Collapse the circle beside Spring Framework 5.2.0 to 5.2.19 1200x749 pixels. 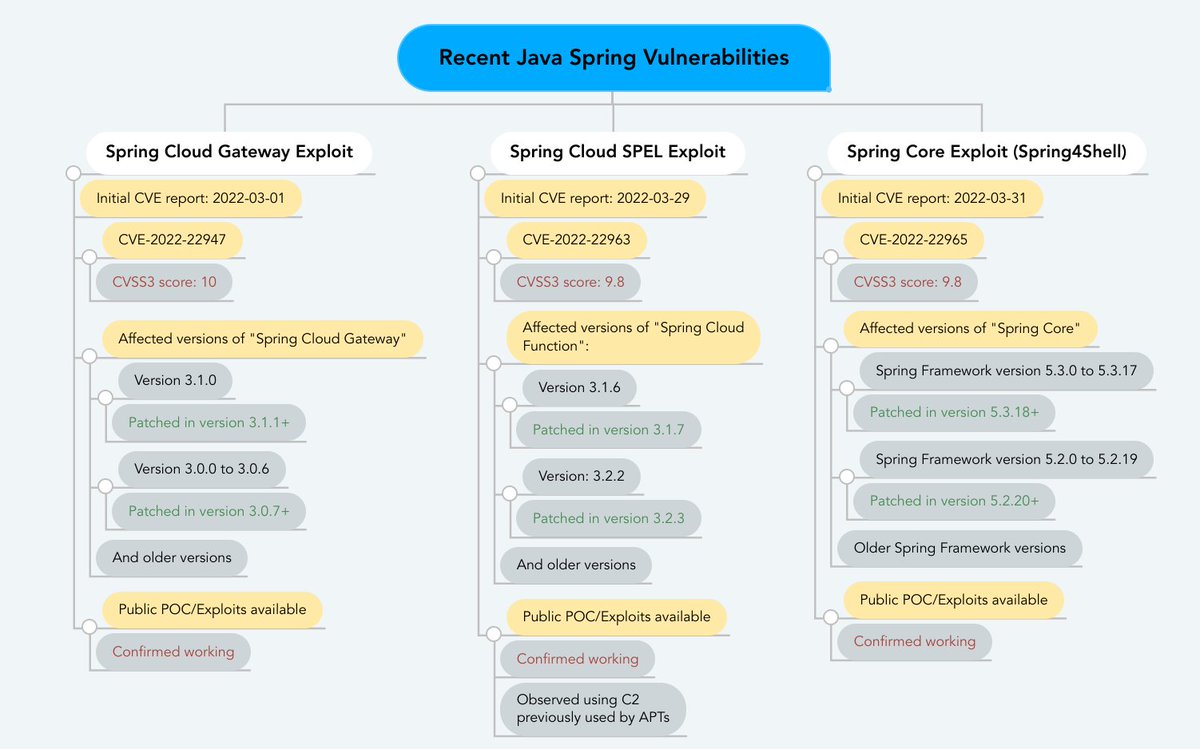coord(846,477)
